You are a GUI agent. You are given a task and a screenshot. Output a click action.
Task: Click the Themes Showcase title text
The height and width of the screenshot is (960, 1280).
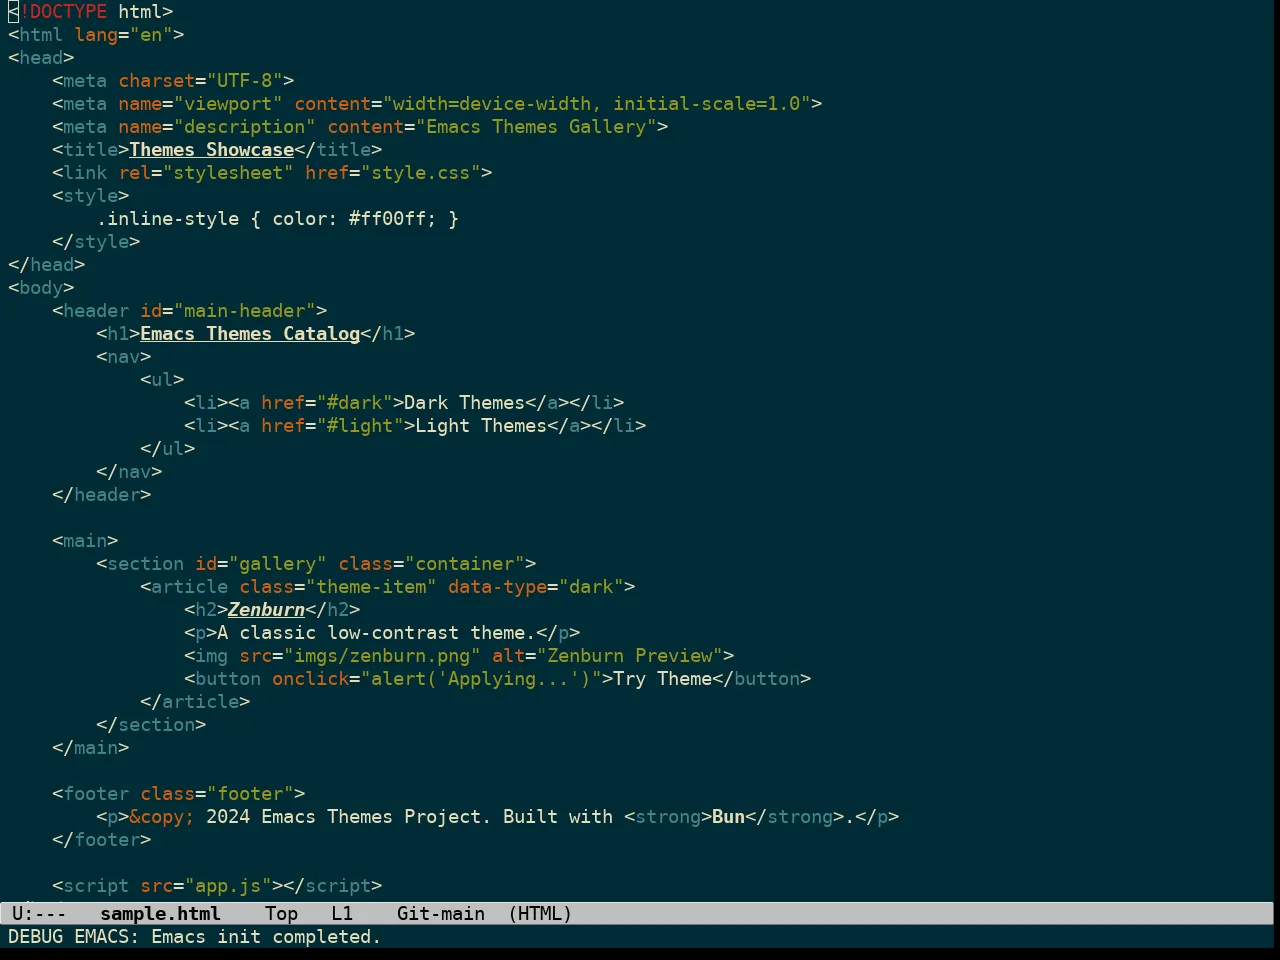pos(211,149)
